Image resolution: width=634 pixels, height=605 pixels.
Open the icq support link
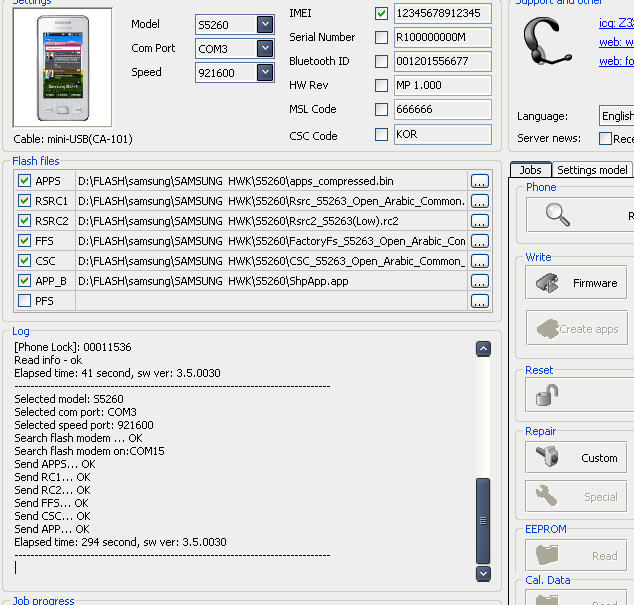pos(616,23)
